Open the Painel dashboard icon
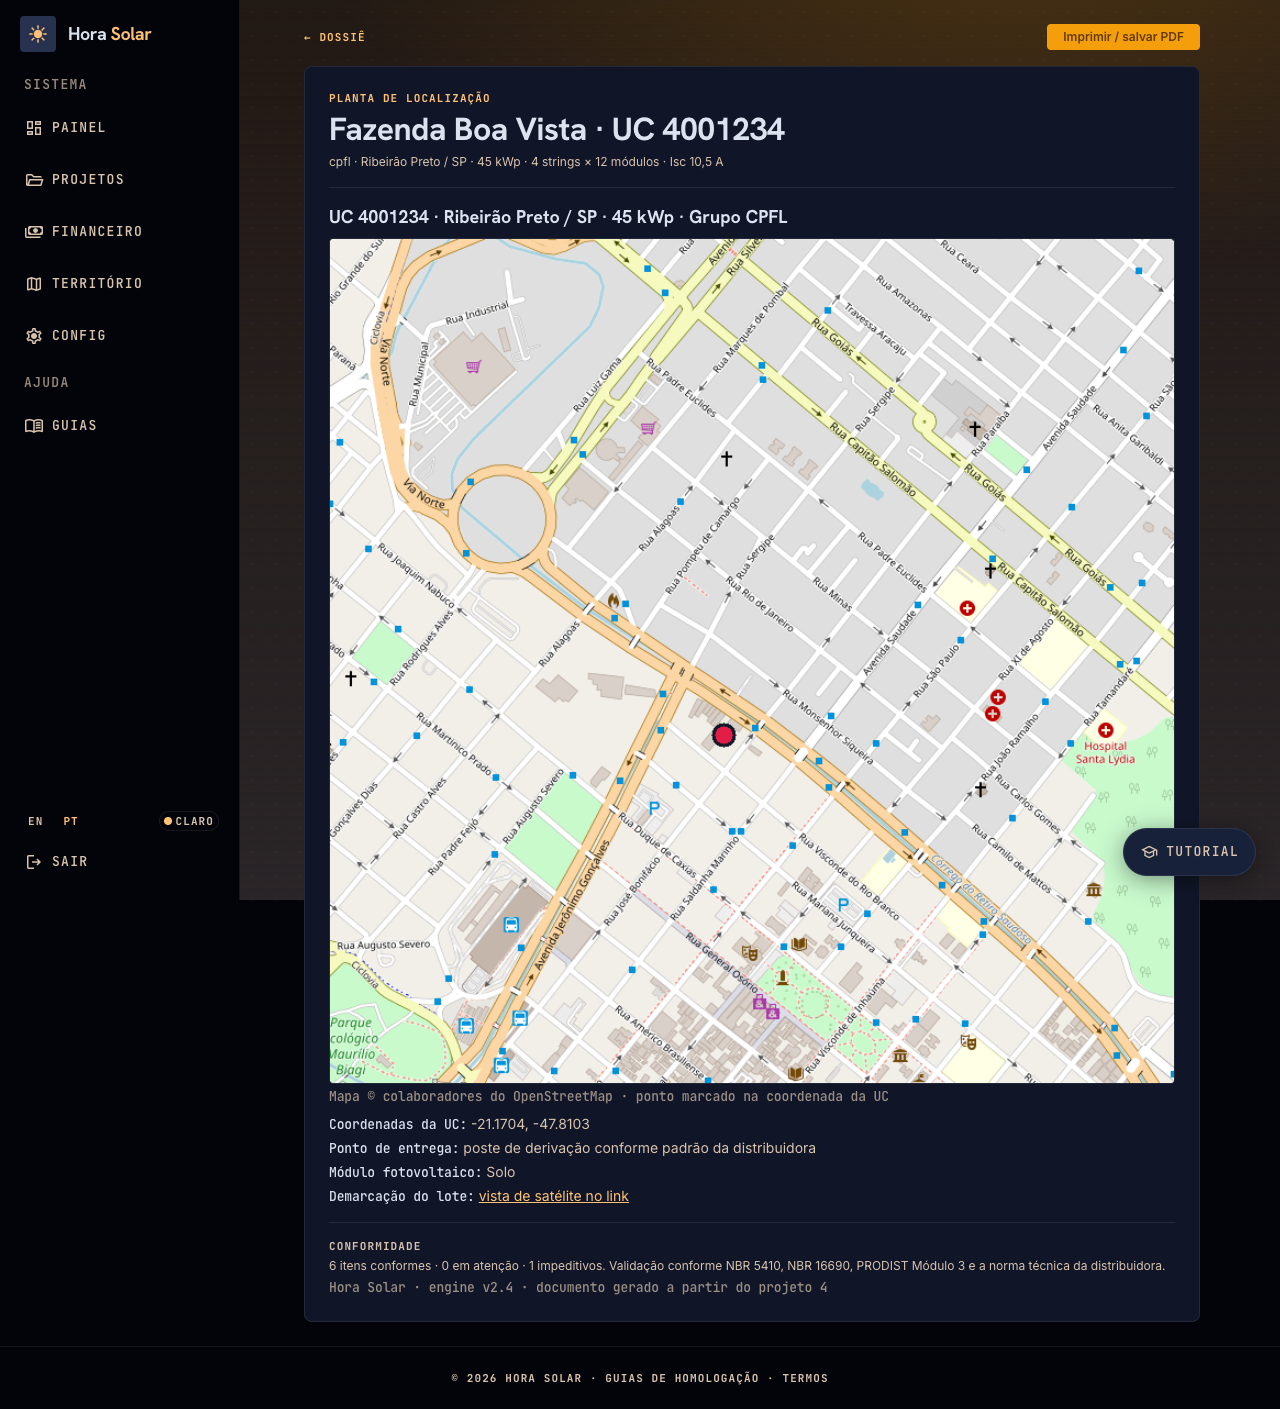Viewport: 1280px width, 1409px height. [x=34, y=128]
